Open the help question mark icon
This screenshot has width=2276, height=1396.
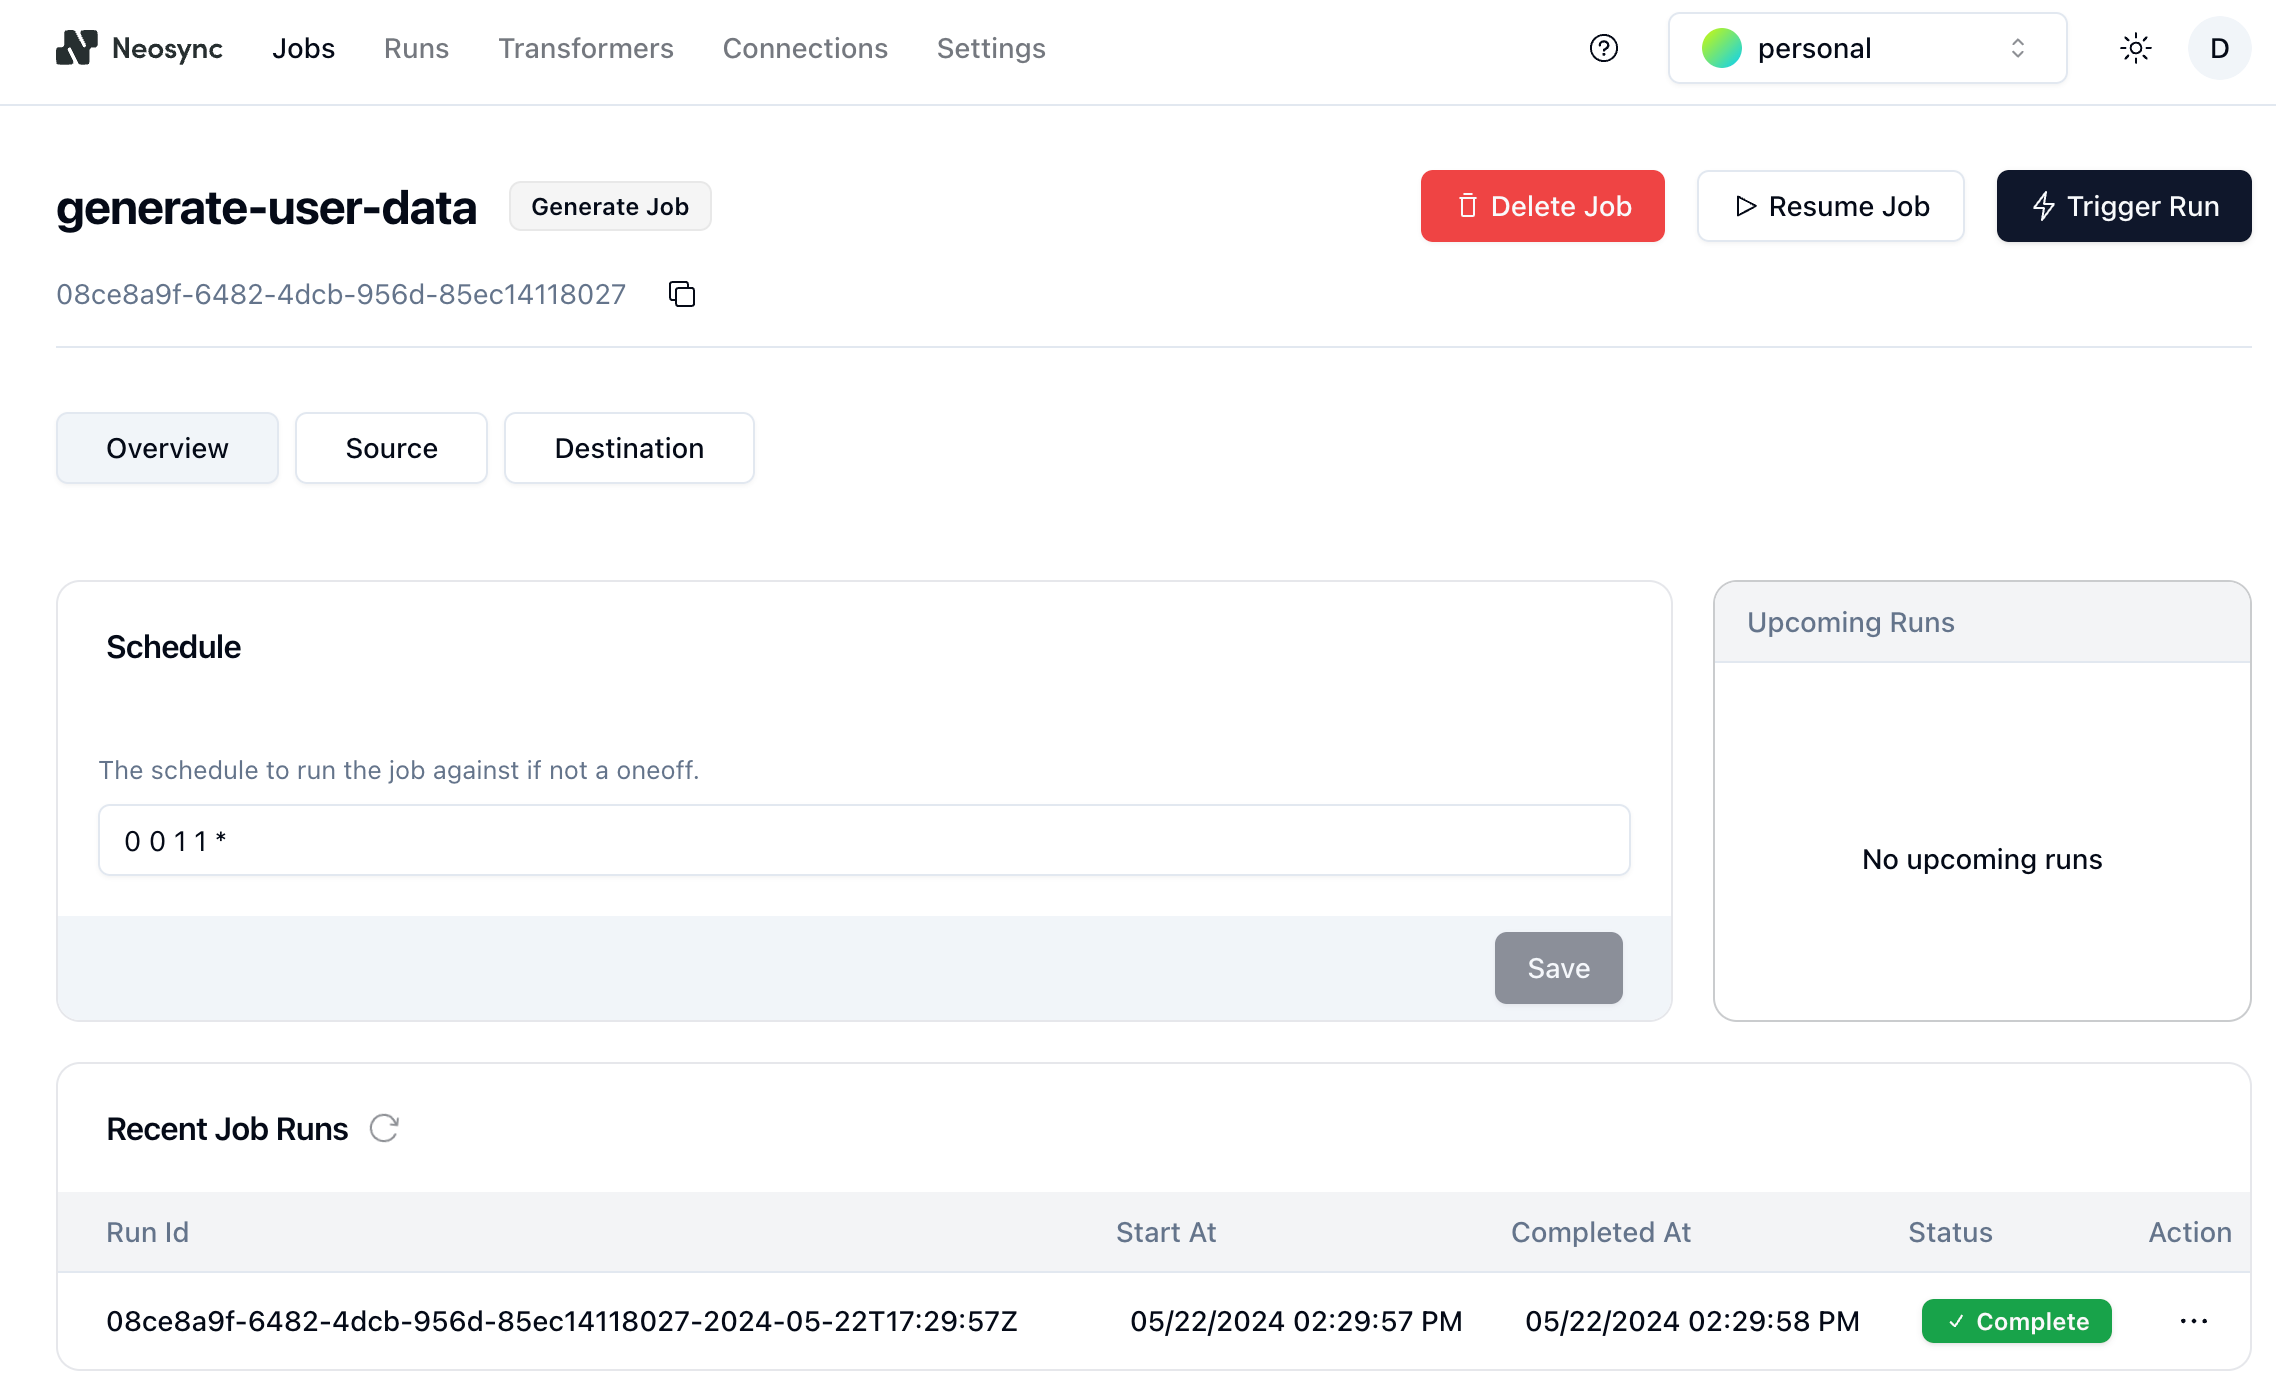[1604, 48]
